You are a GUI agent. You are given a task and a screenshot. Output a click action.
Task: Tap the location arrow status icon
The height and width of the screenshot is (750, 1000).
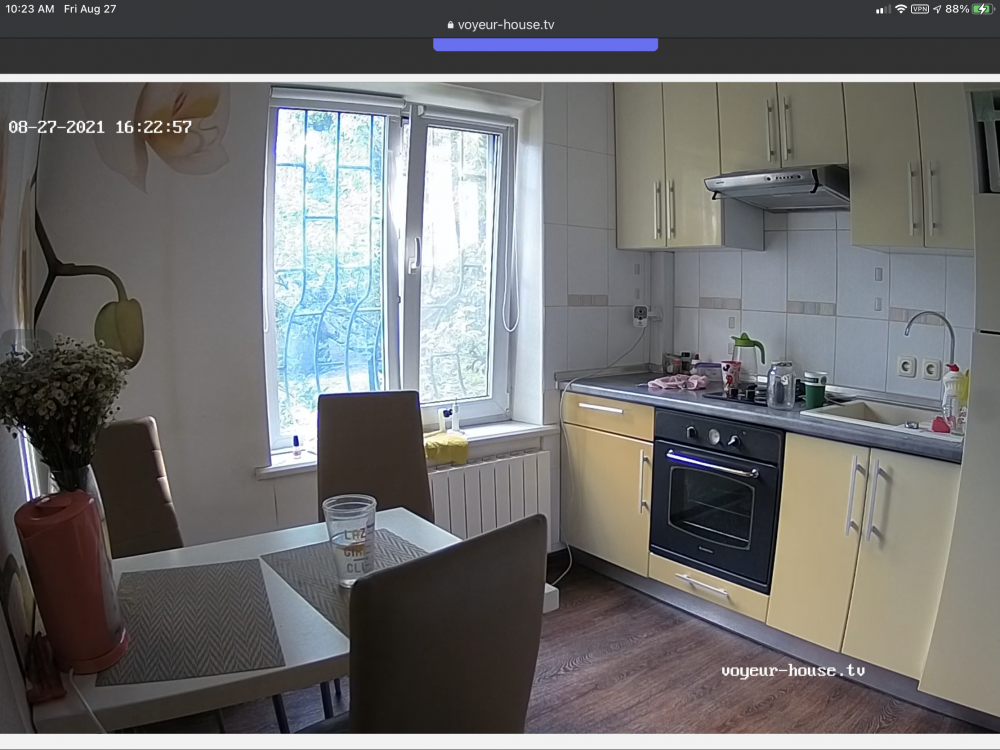(937, 9)
